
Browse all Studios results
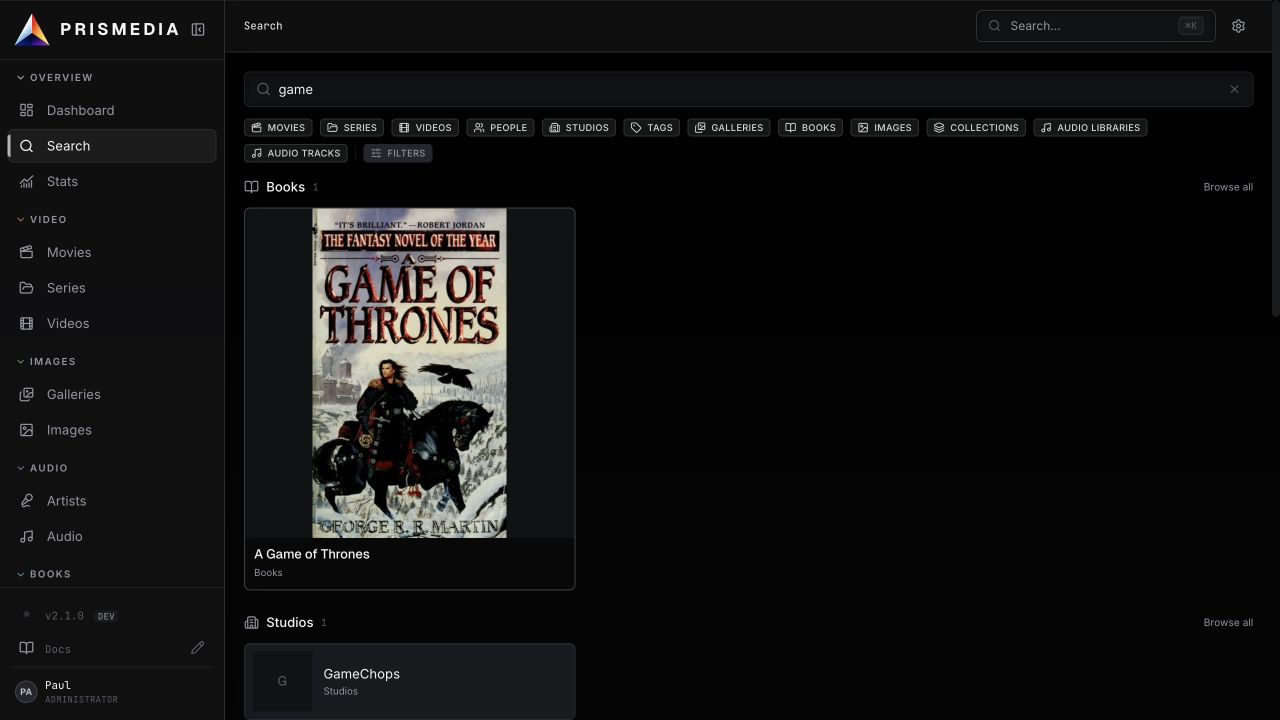1228,622
